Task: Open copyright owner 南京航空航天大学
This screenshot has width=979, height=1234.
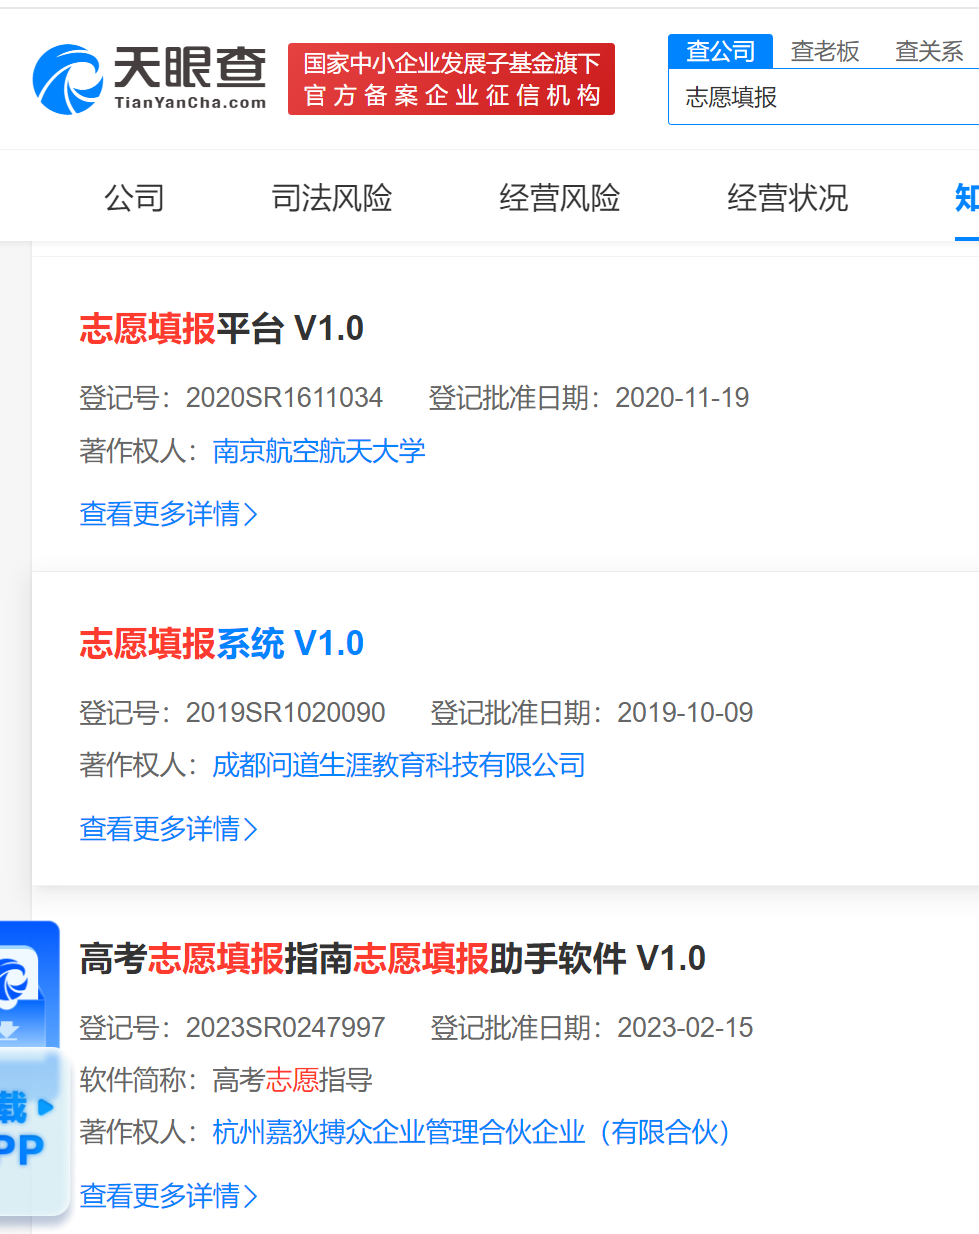Action: [319, 451]
